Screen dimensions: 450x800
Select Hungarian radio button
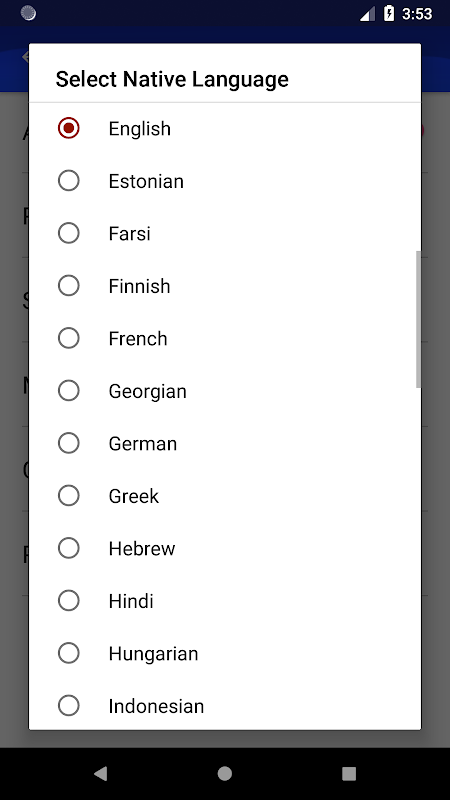[69, 654]
